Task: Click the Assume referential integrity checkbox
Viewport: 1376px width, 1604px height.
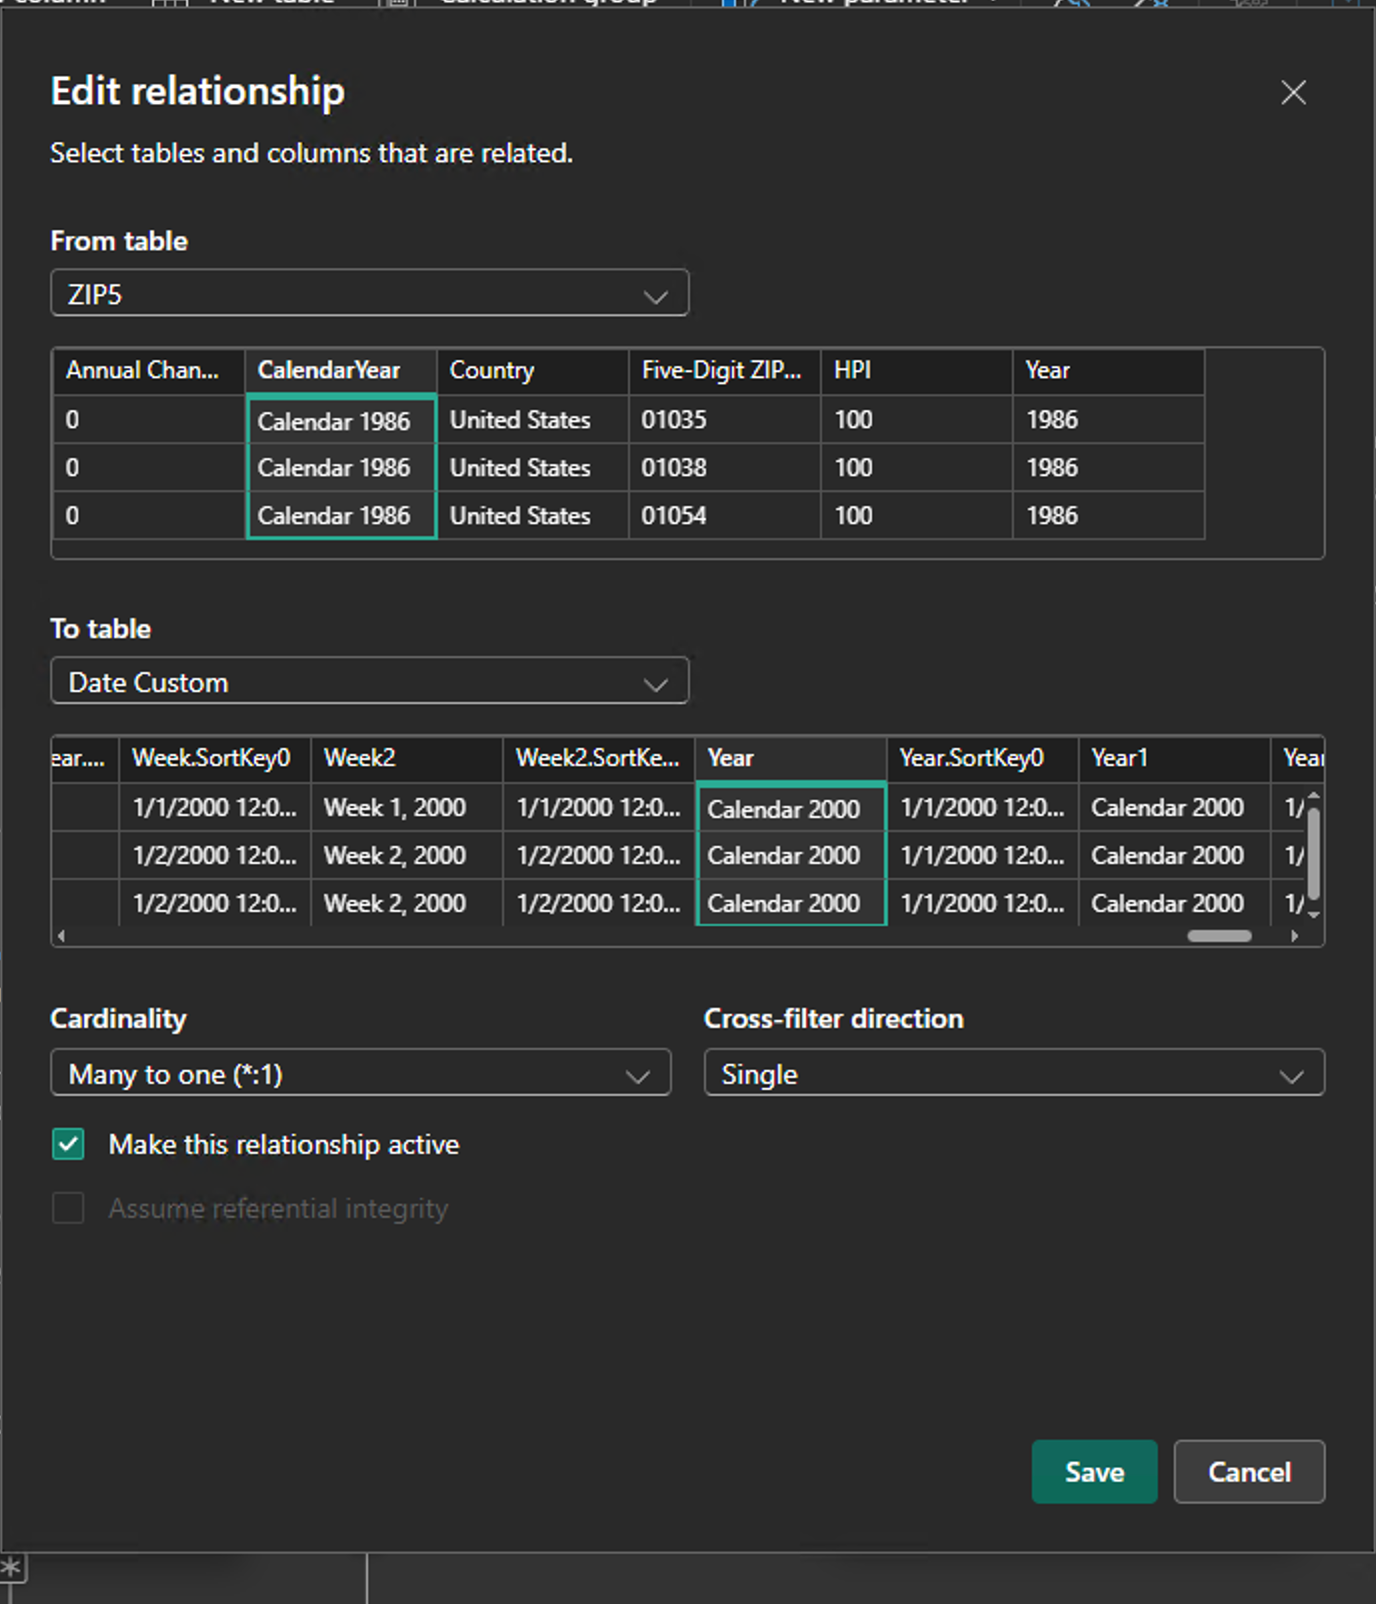Action: pyautogui.click(x=69, y=1208)
